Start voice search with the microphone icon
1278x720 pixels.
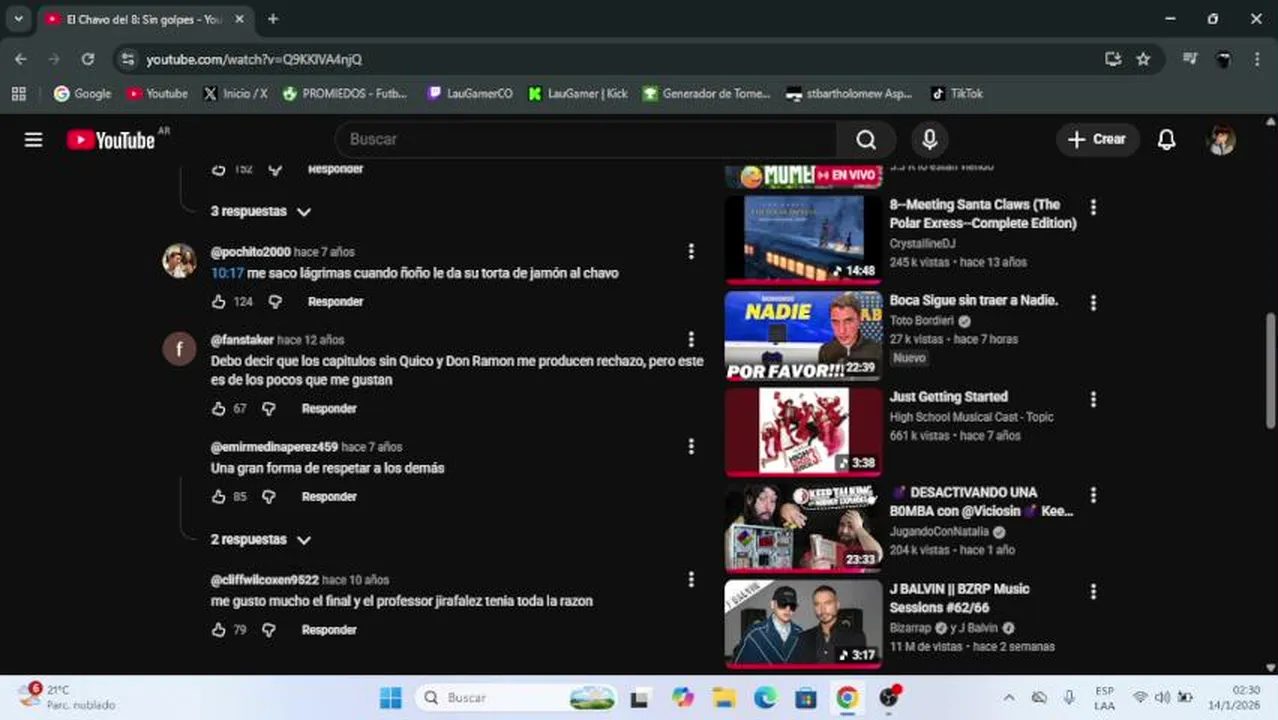click(929, 140)
